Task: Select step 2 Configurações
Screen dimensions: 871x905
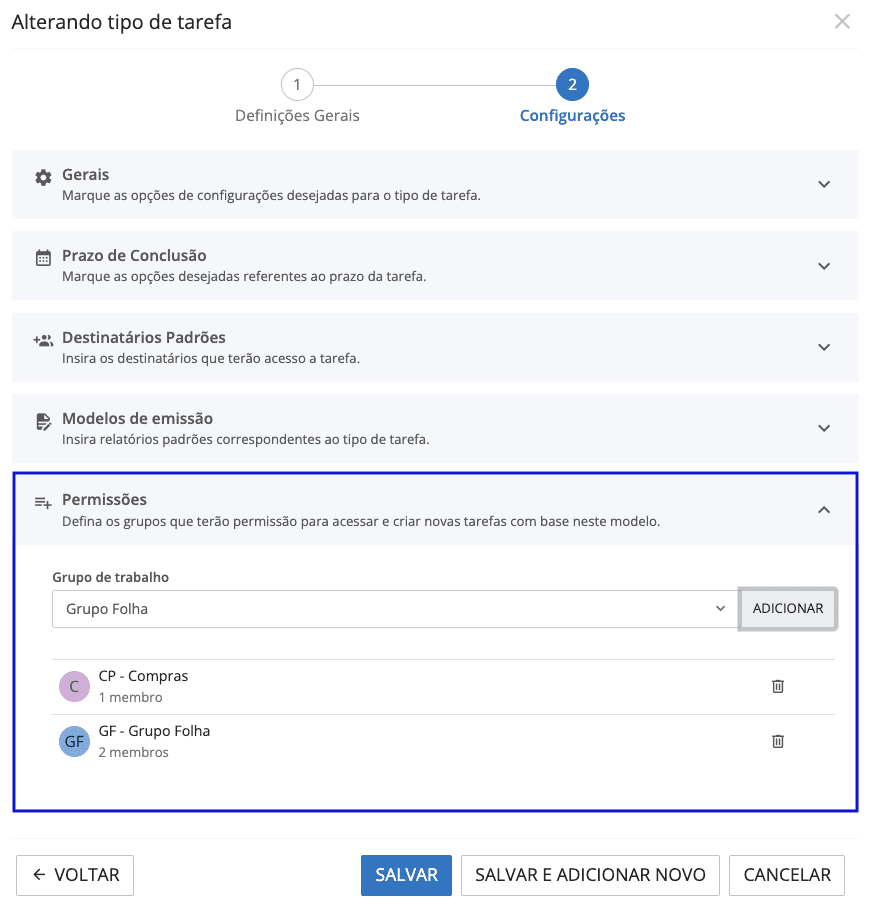Action: 572,85
